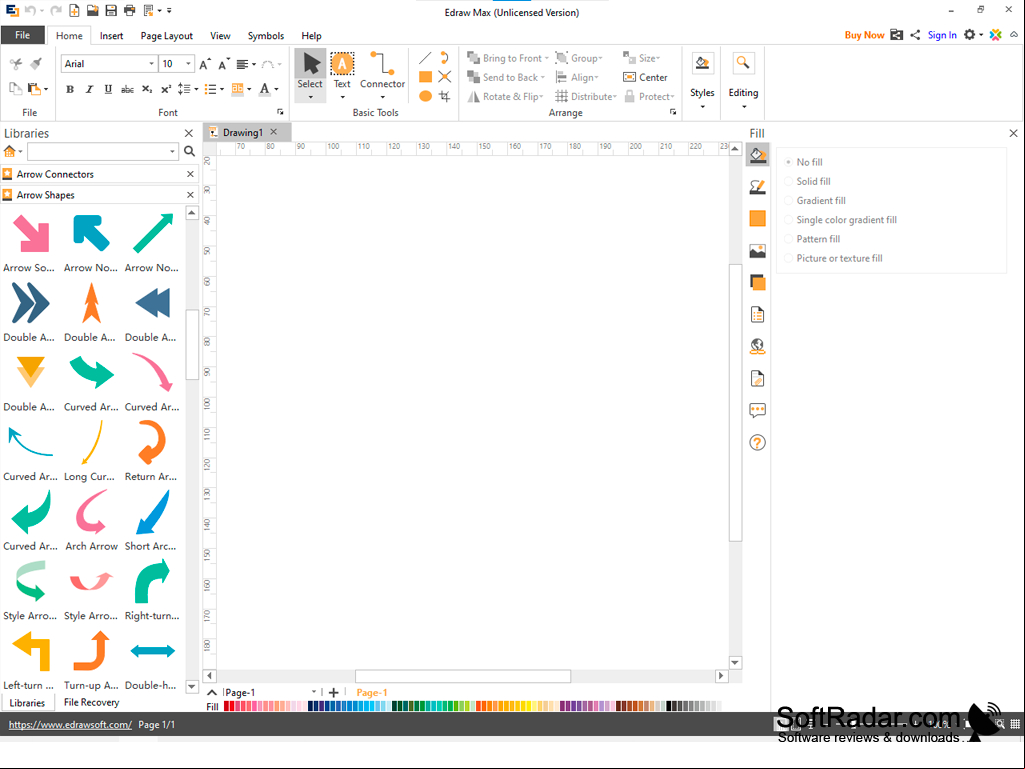
Task: Click the Print icon in title bar
Action: click(x=129, y=10)
